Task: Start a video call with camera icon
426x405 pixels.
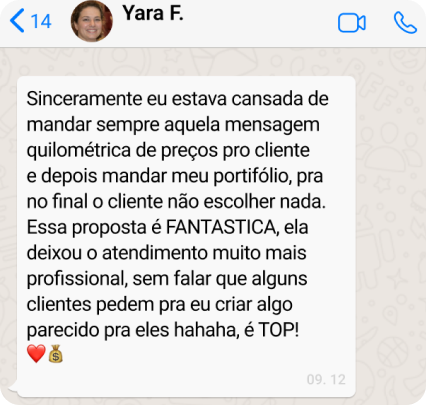Action: tap(352, 23)
